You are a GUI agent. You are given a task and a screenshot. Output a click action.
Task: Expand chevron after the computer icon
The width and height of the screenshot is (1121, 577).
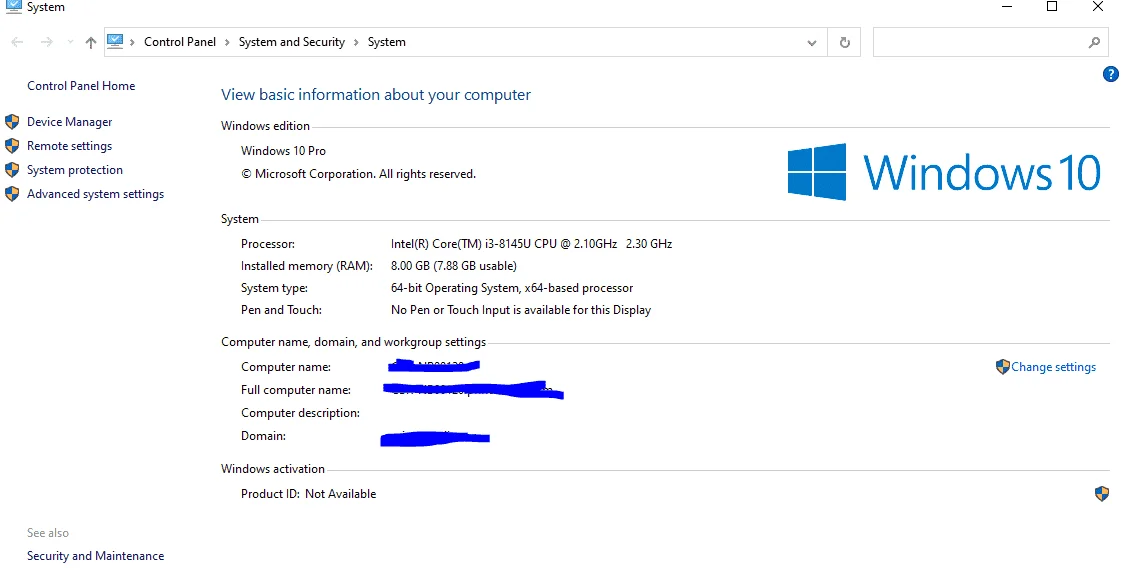(x=132, y=42)
